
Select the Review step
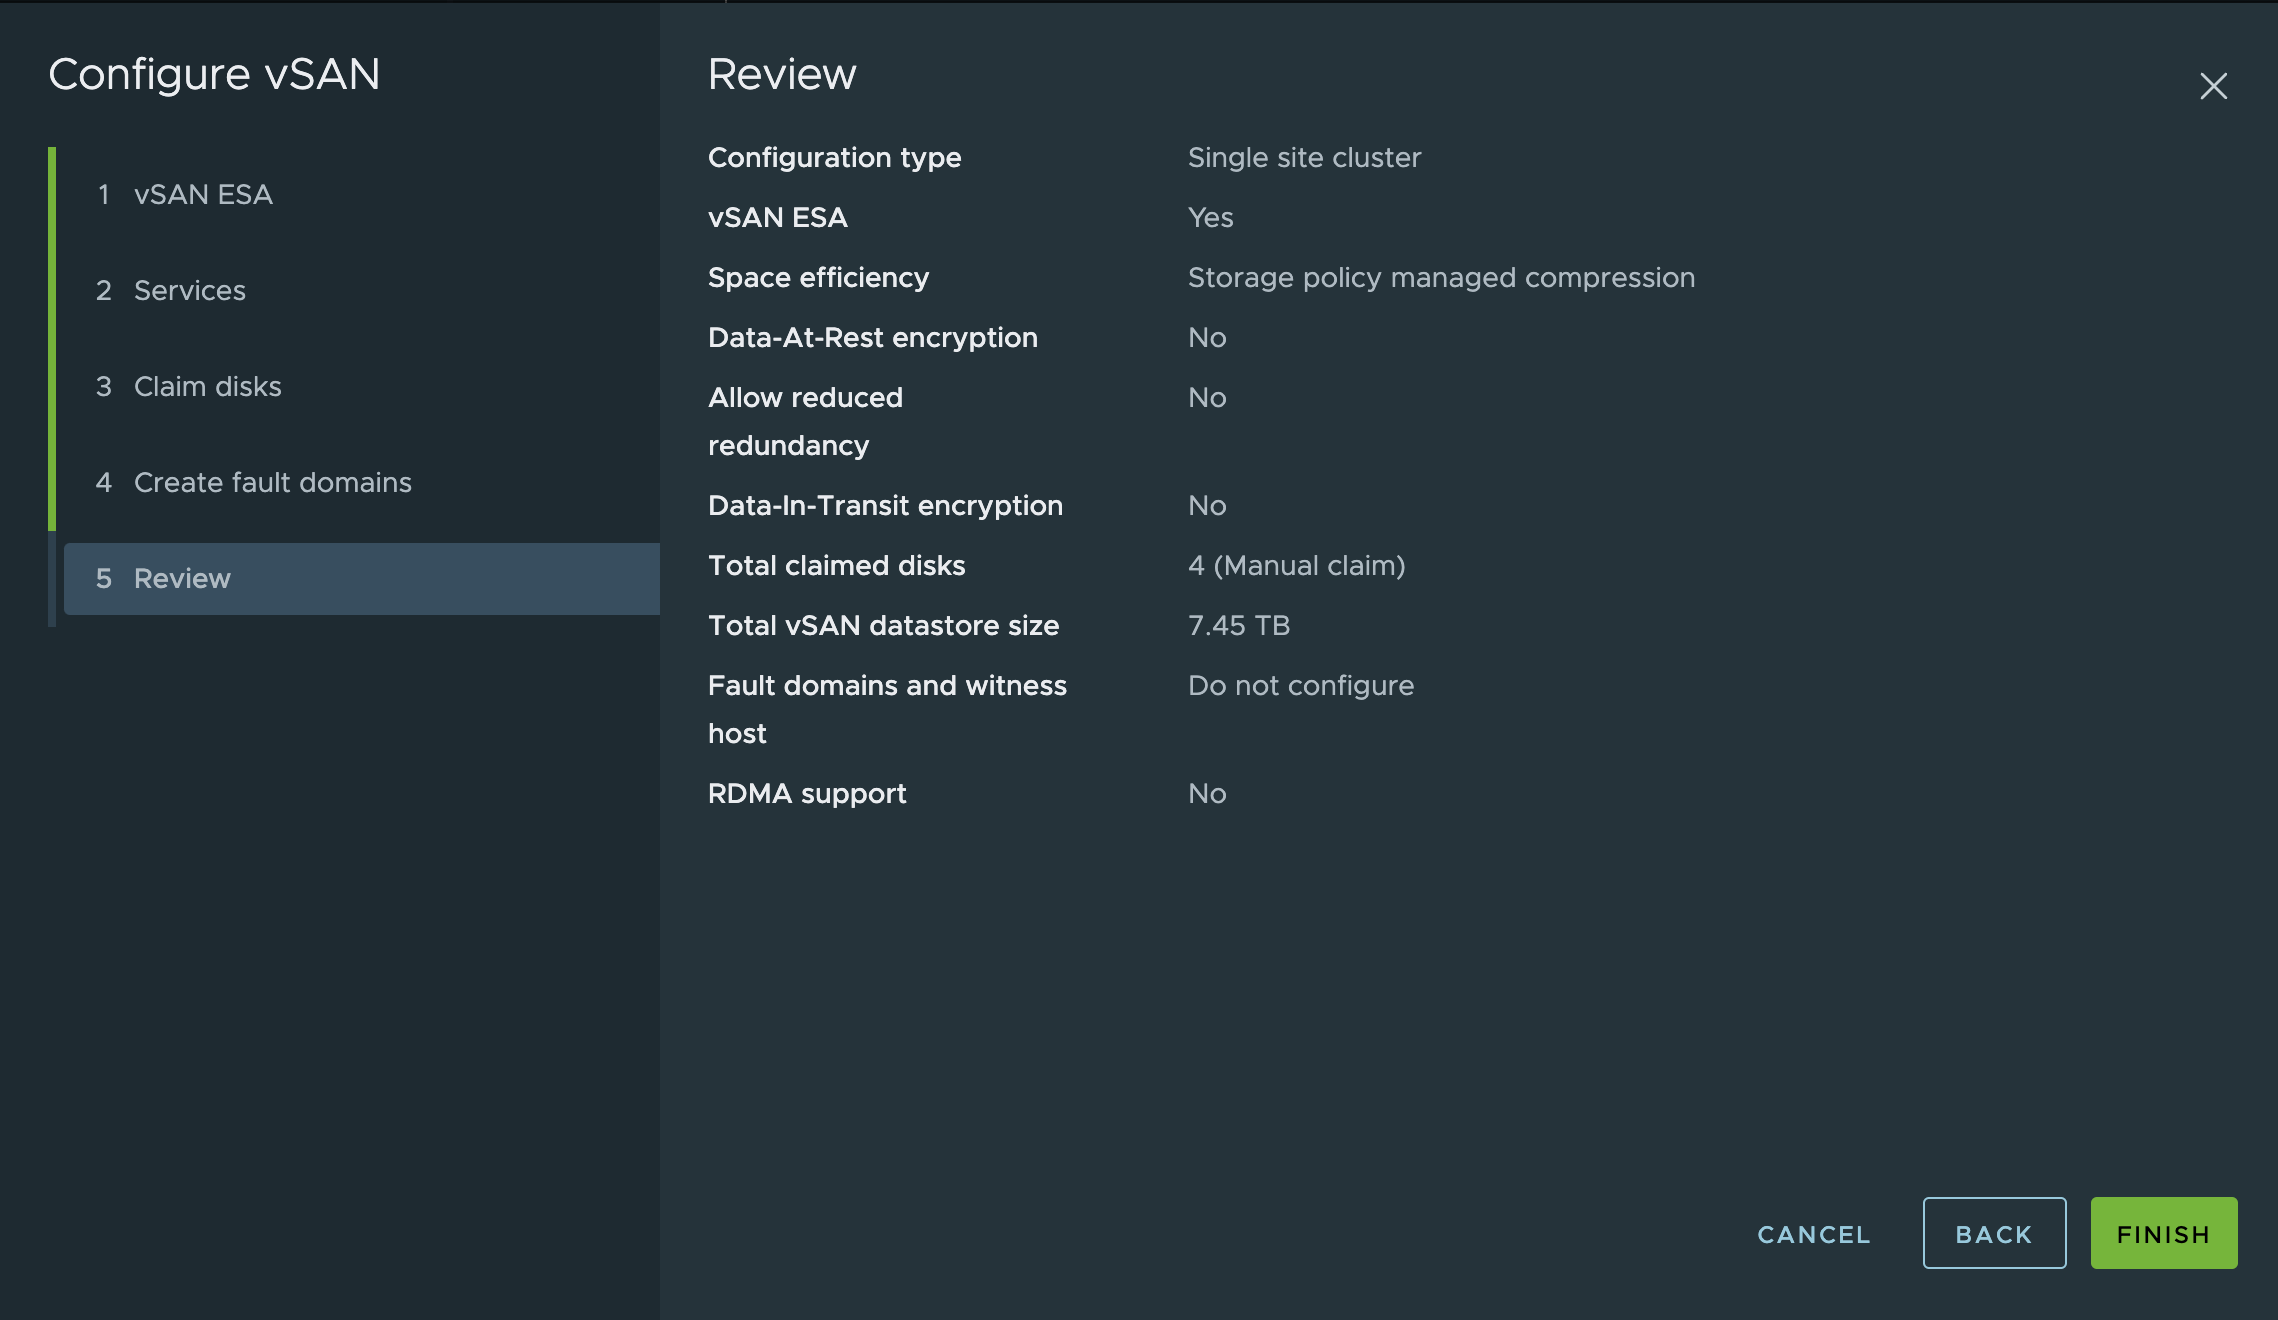click(181, 578)
